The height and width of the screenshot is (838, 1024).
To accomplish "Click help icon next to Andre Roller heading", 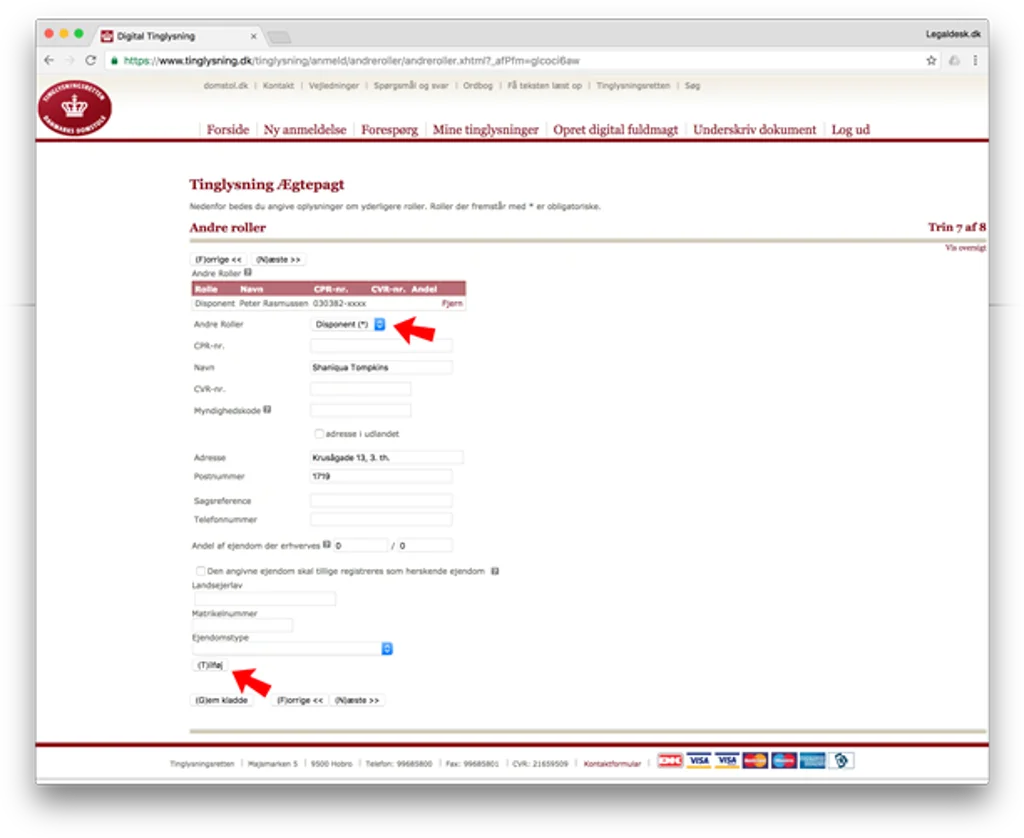I will 248,272.
